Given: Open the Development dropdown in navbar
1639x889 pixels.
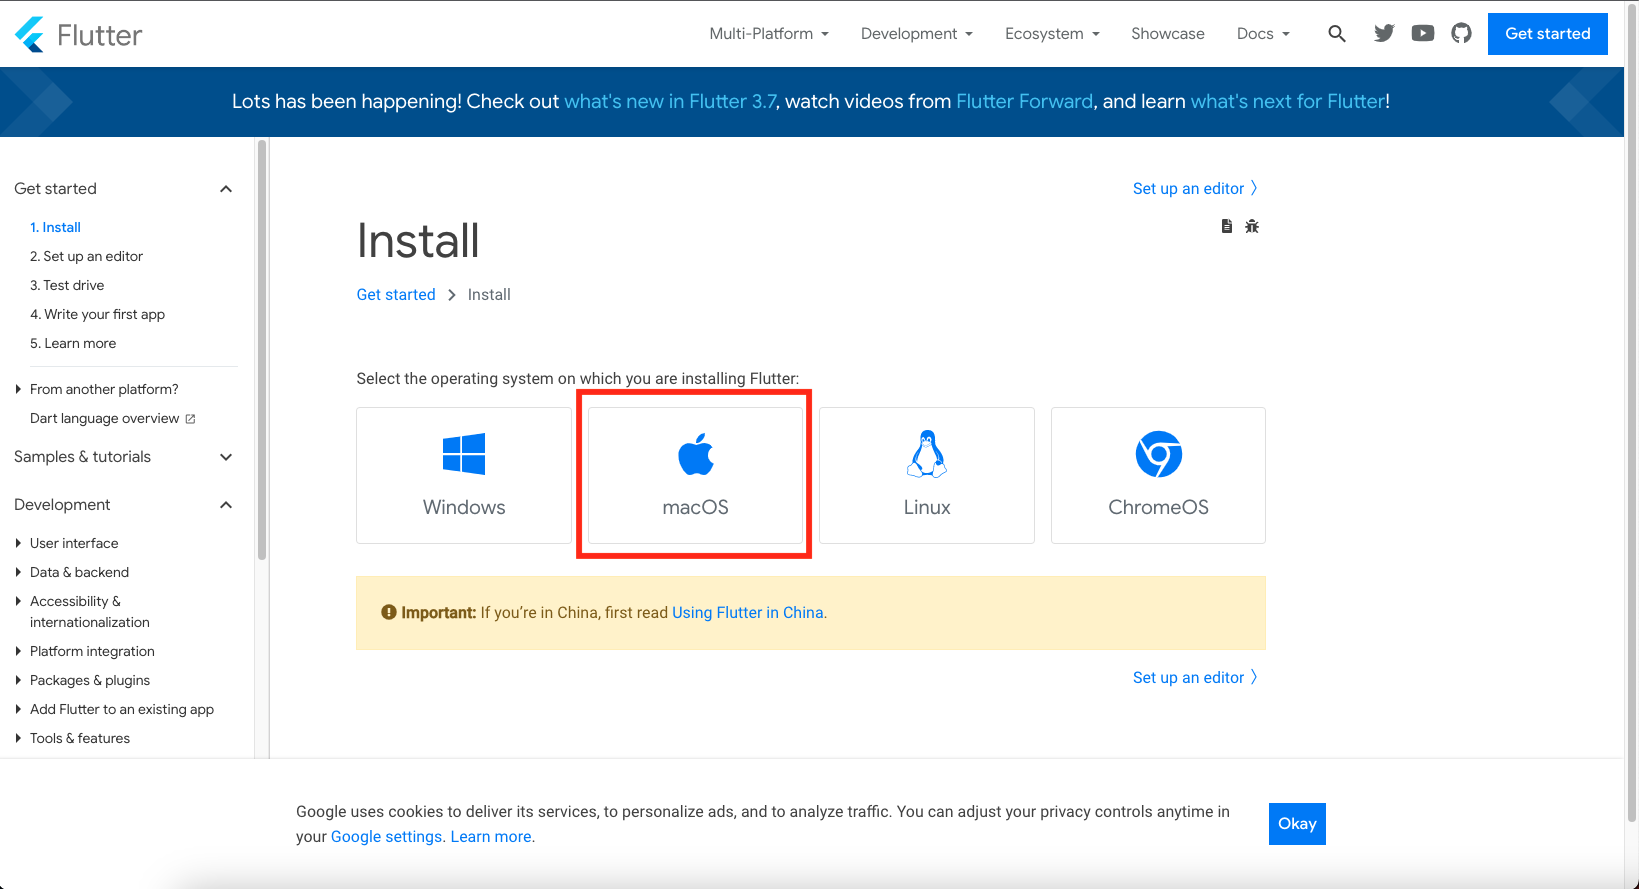Looking at the screenshot, I should point(917,34).
